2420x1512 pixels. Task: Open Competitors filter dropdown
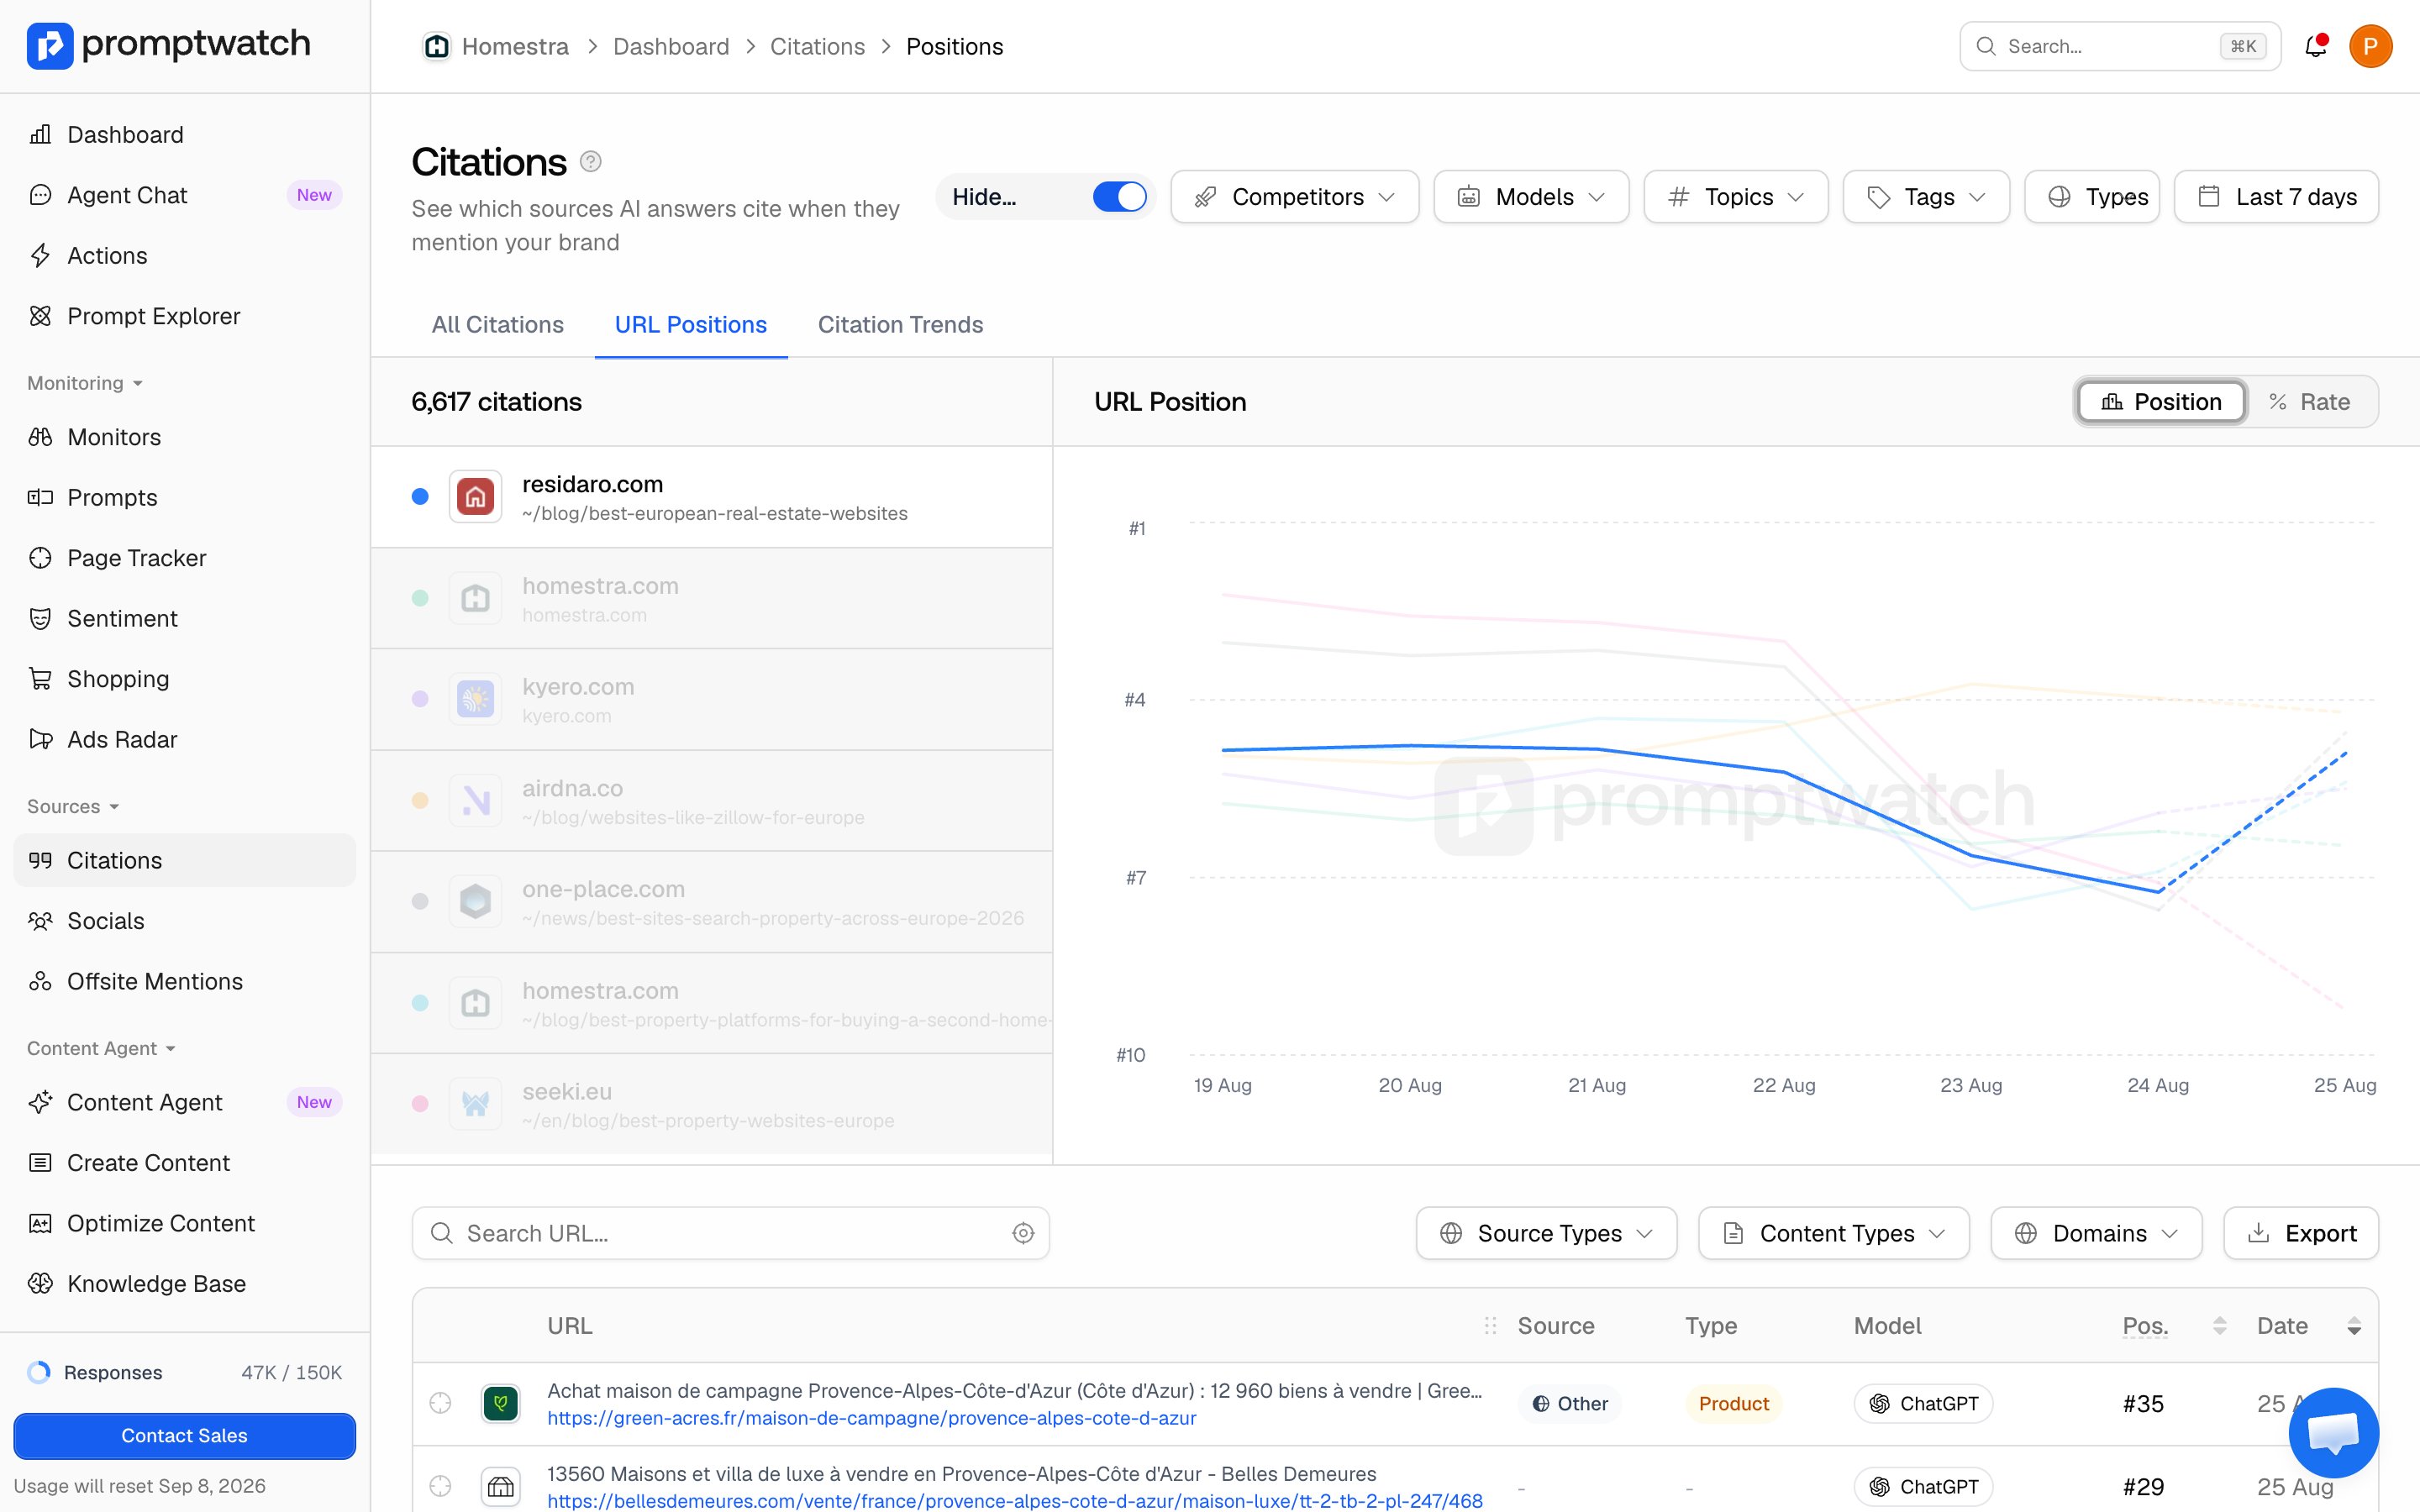tap(1294, 197)
